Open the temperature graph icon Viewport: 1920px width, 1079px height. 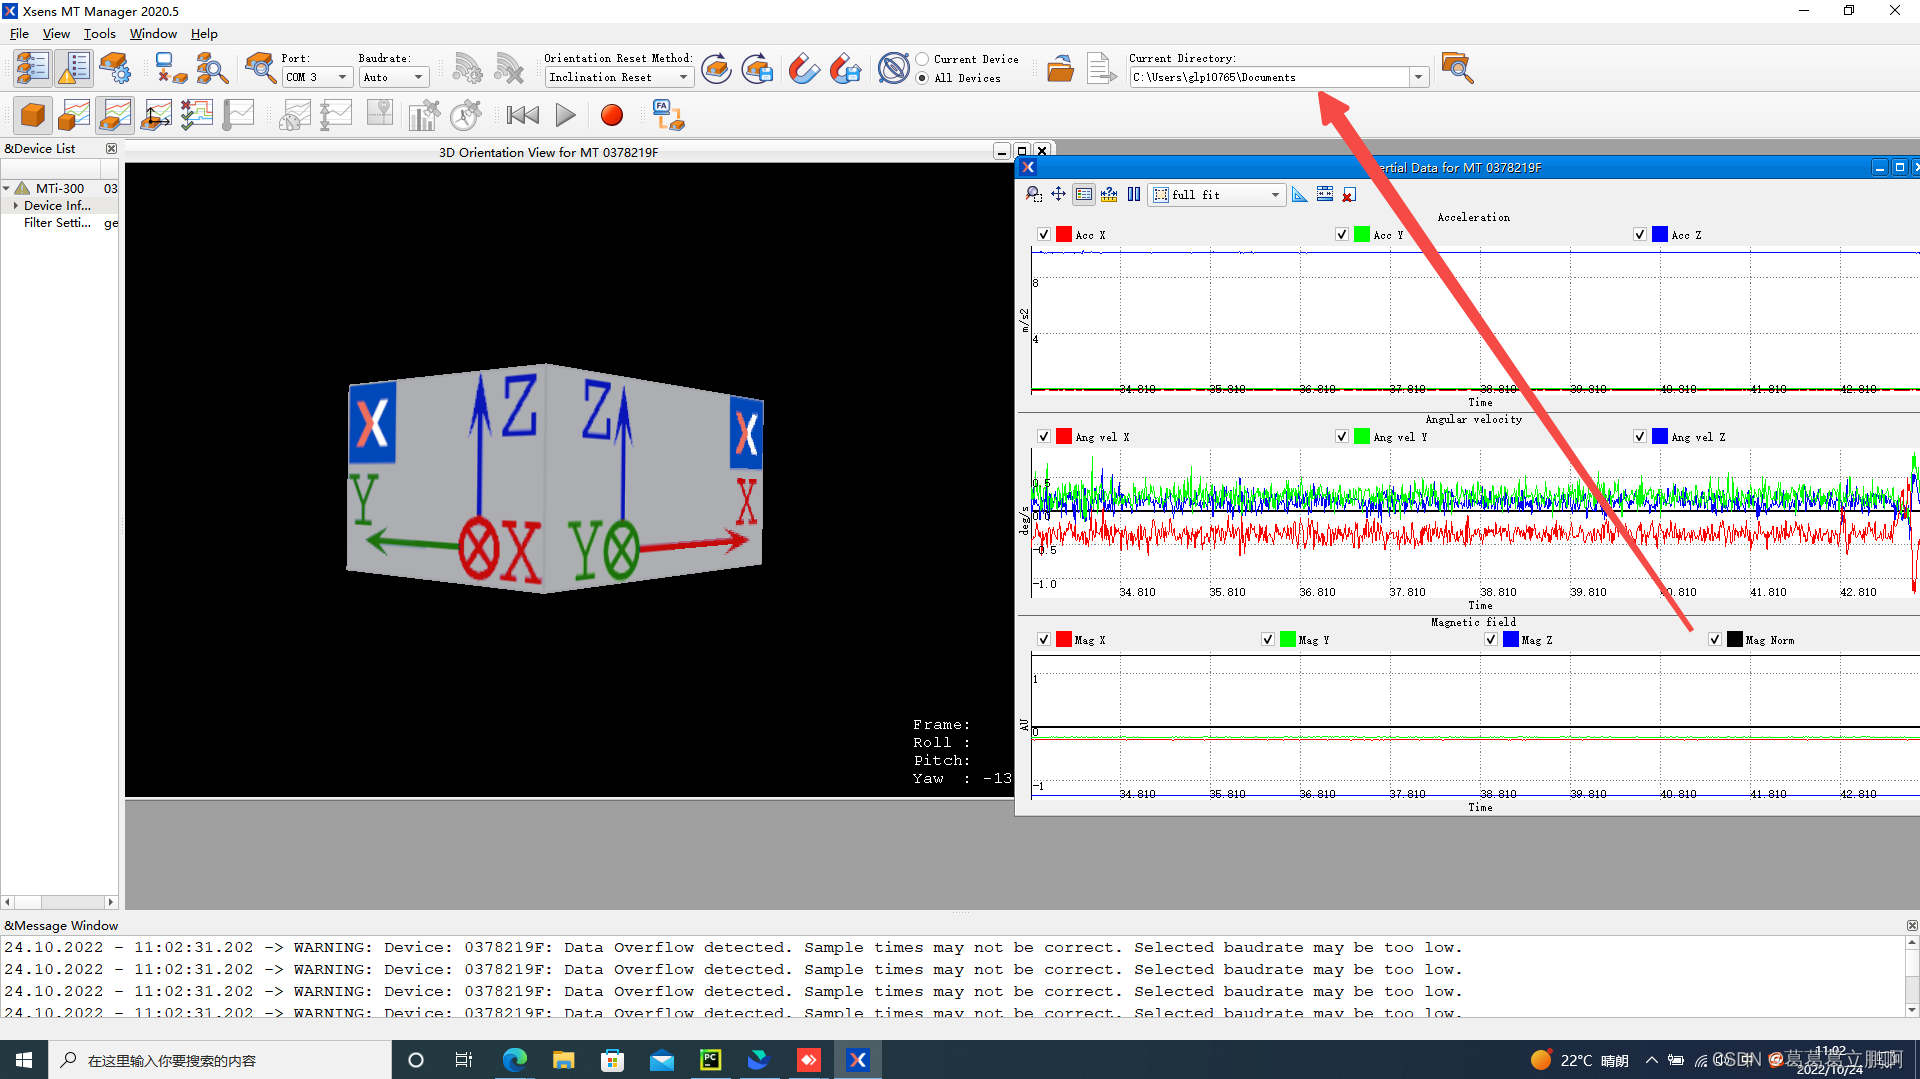tap(238, 115)
